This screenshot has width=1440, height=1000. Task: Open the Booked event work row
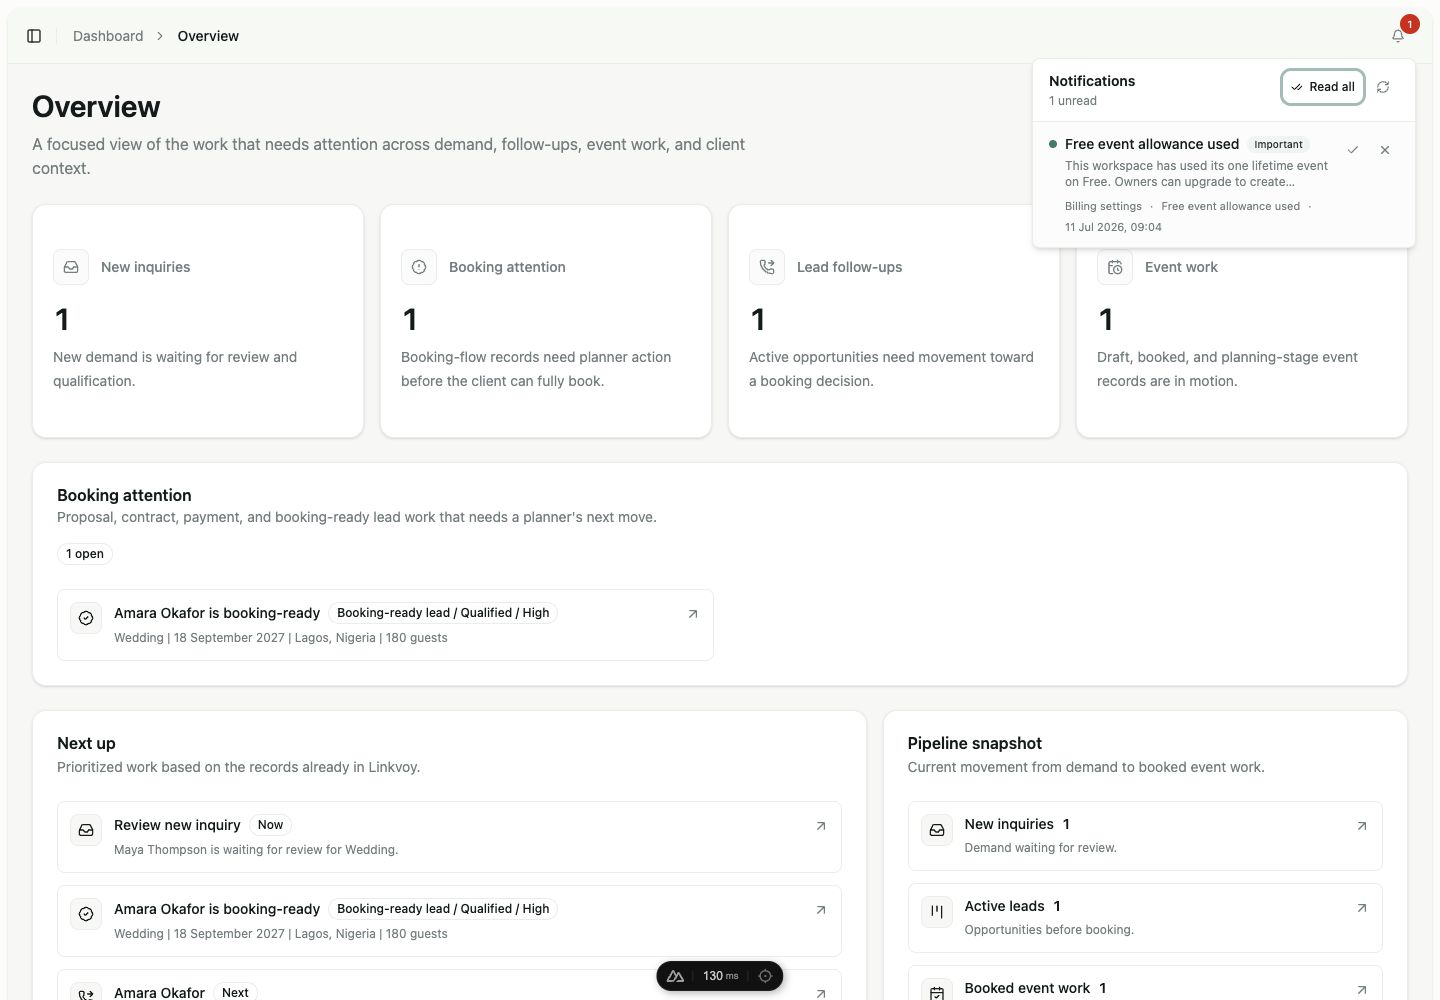1145,984
